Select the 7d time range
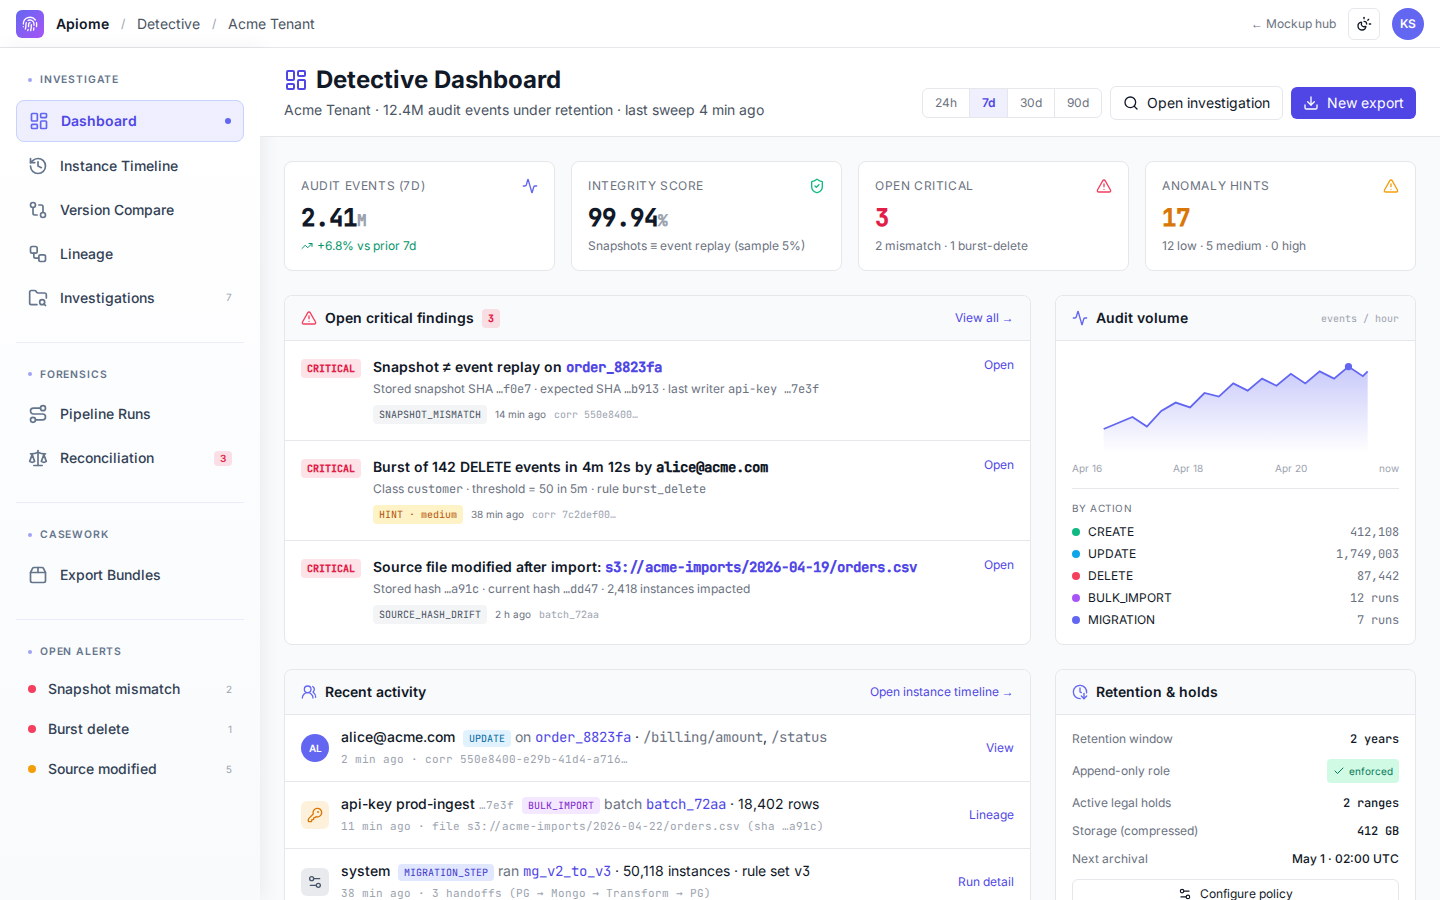This screenshot has height=900, width=1440. point(988,103)
